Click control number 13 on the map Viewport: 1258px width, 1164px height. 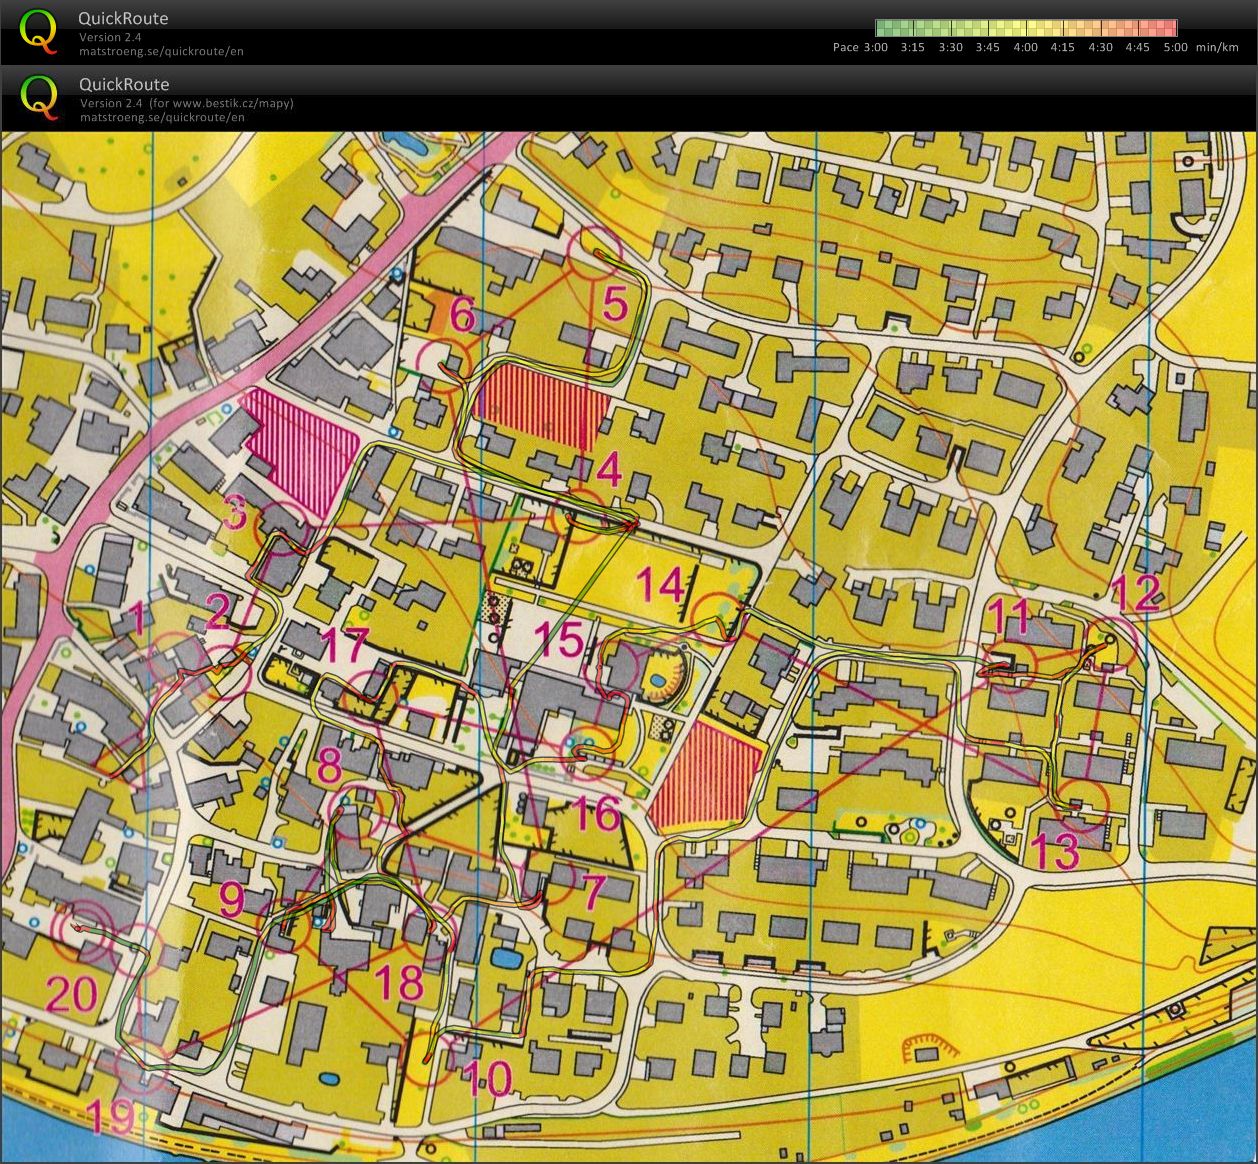click(1054, 851)
